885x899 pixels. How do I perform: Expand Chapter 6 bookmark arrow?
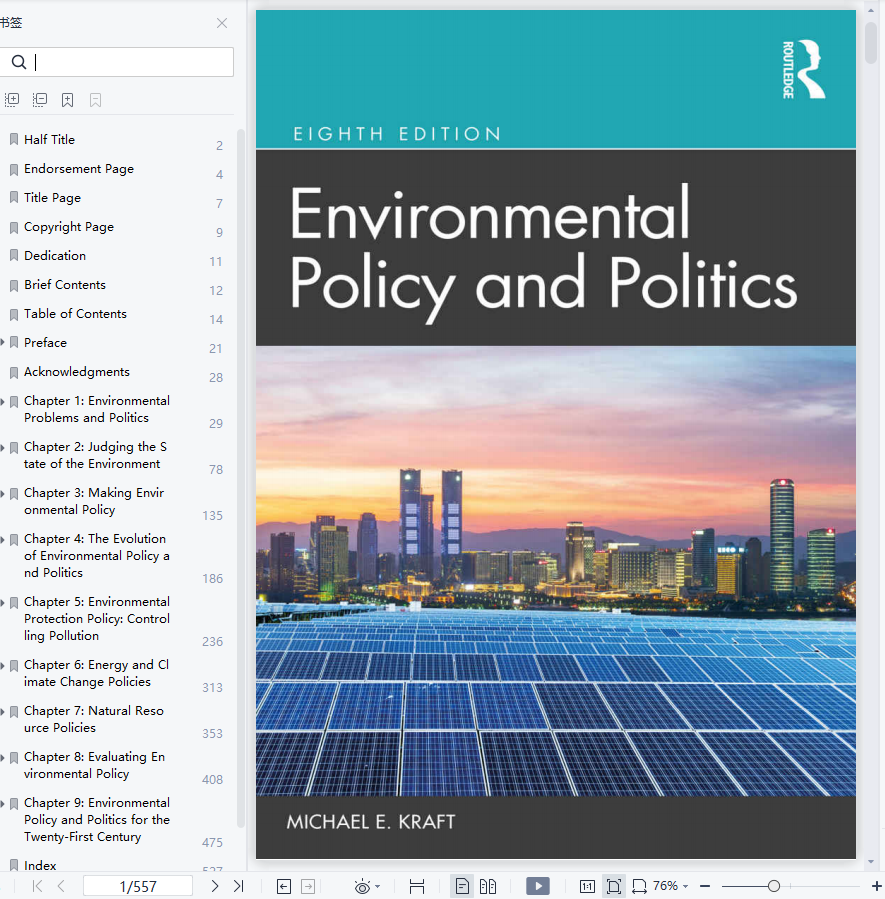click(x=3, y=666)
